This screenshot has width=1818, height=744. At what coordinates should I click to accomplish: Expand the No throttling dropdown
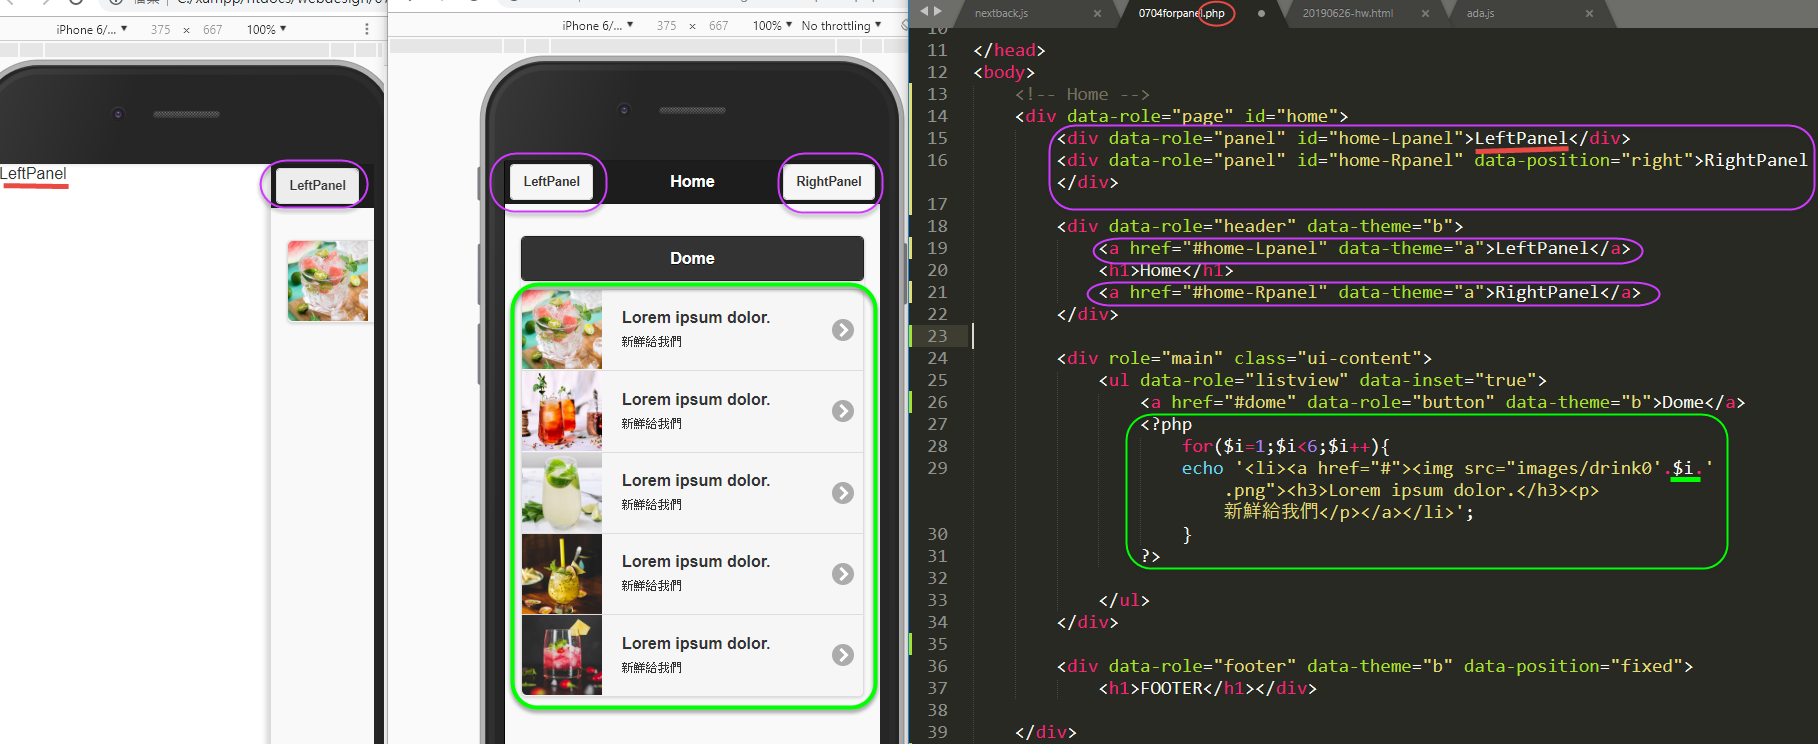(x=841, y=26)
